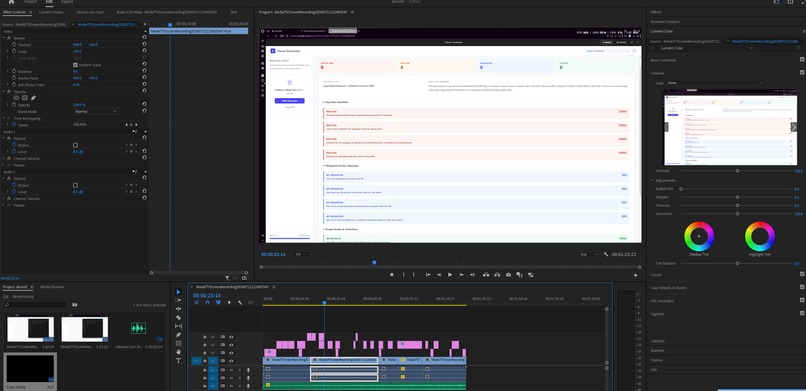Open Markers panel

(657, 350)
